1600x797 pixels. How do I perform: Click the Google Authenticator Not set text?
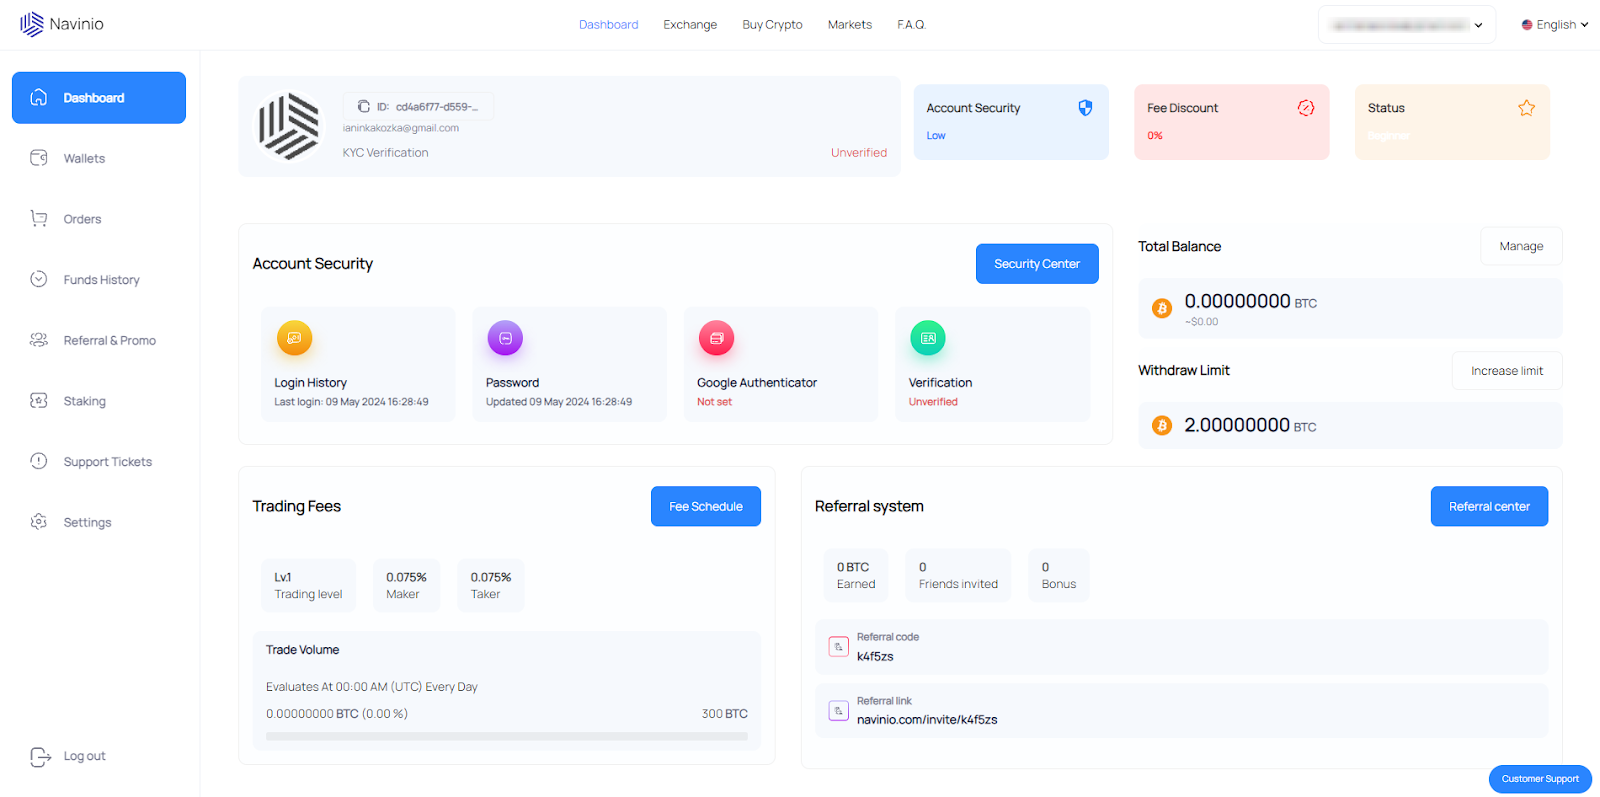coord(714,402)
